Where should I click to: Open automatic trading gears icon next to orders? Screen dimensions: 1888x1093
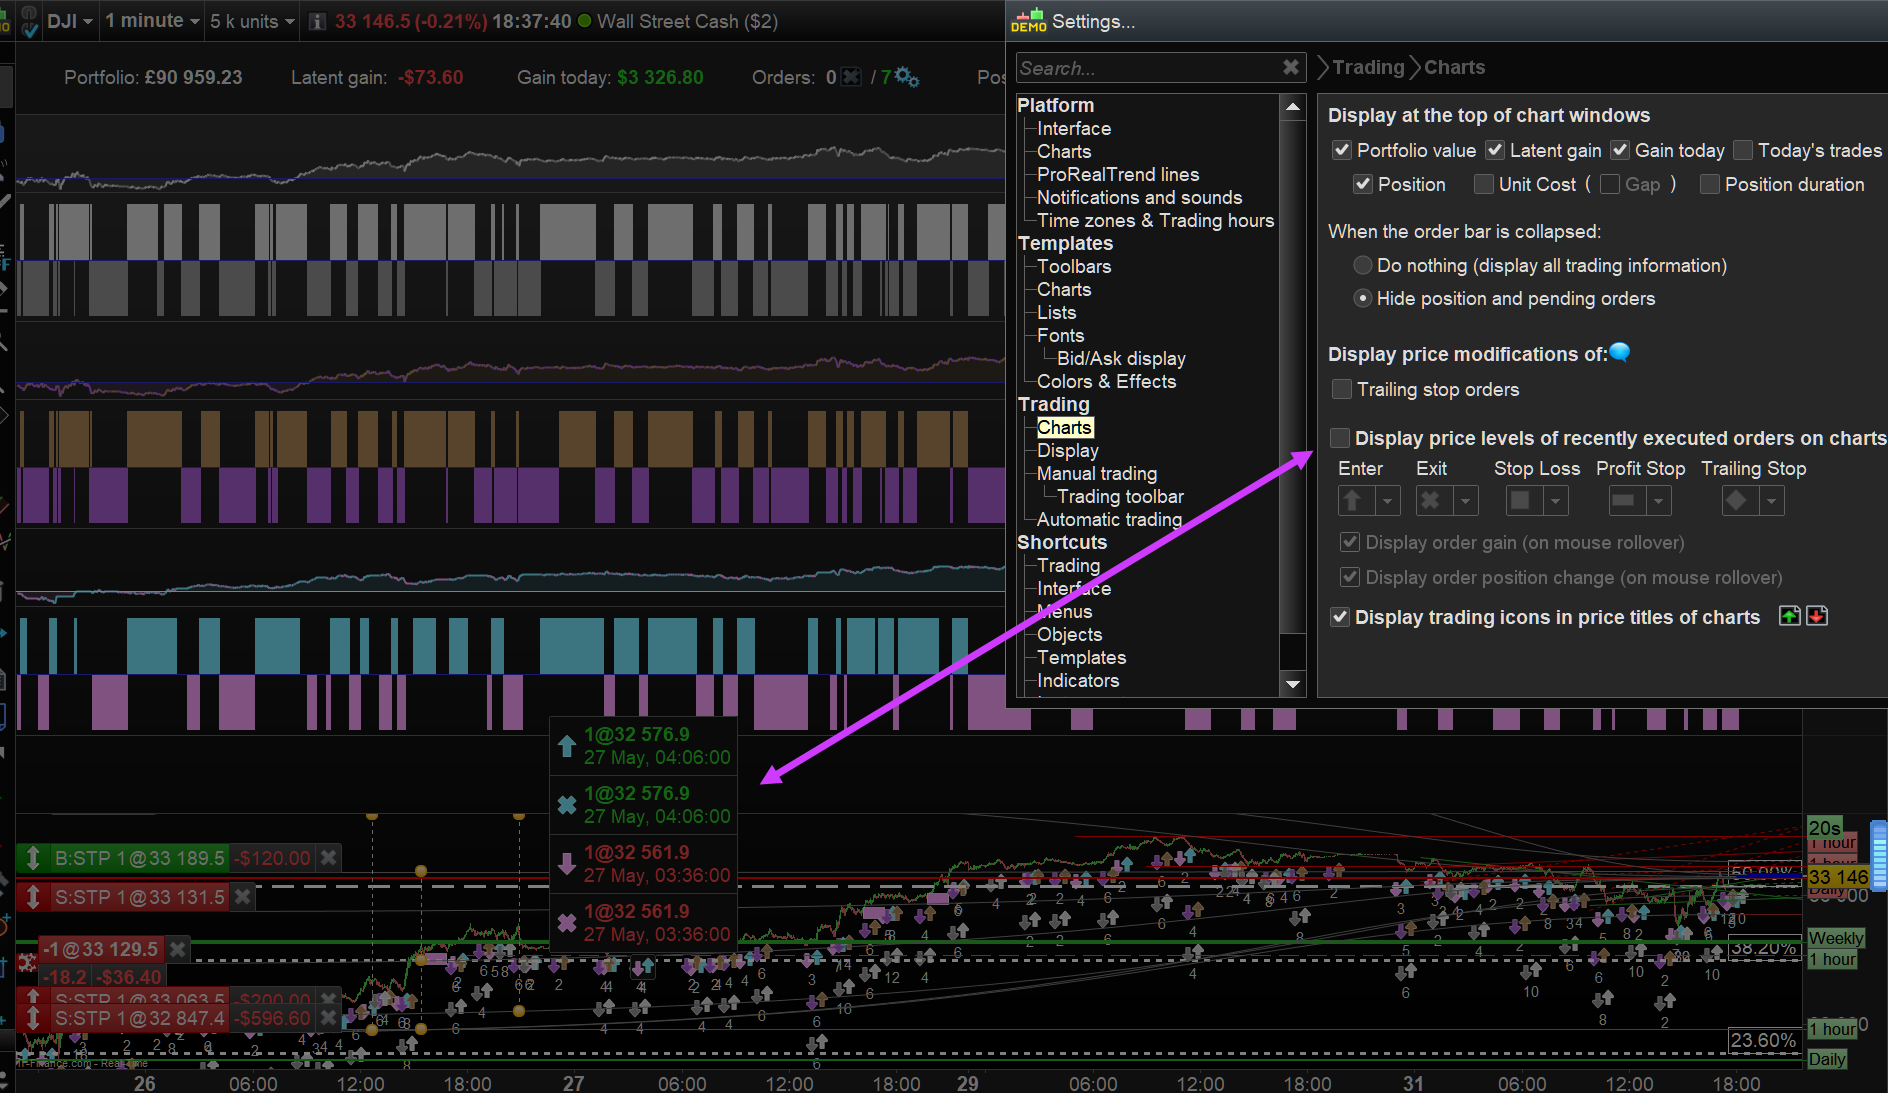[907, 77]
